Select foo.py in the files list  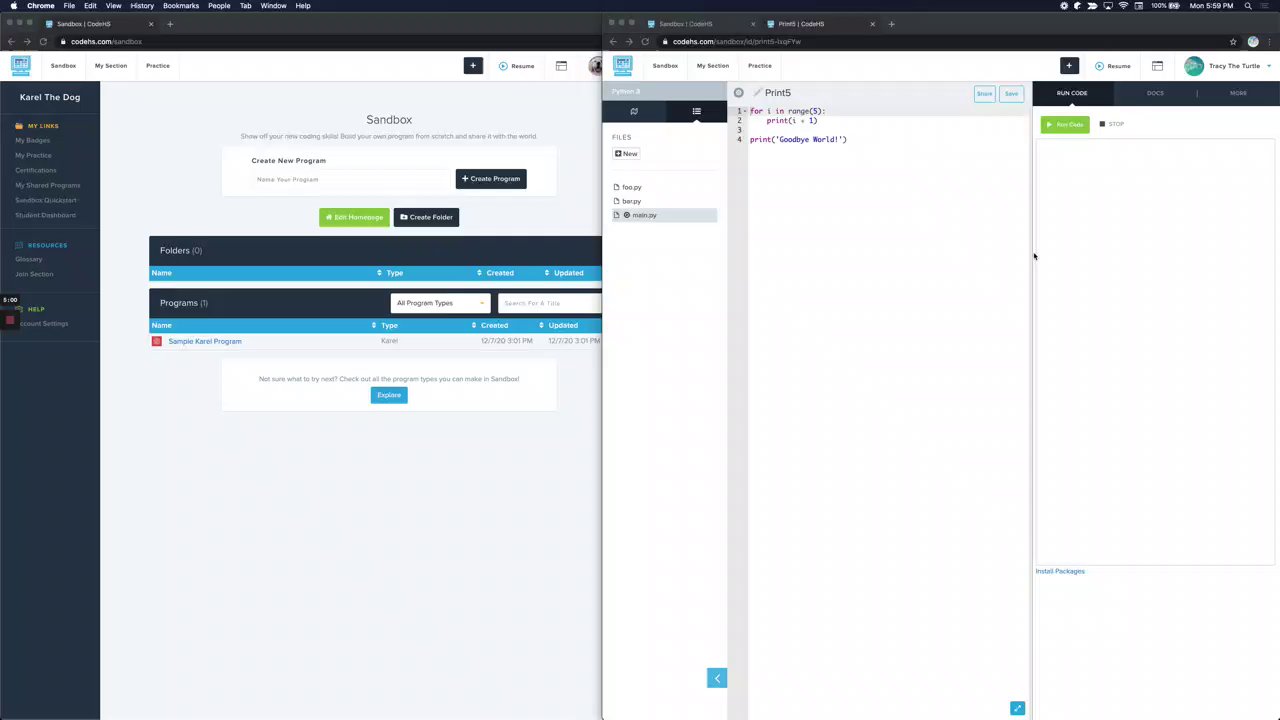click(631, 187)
